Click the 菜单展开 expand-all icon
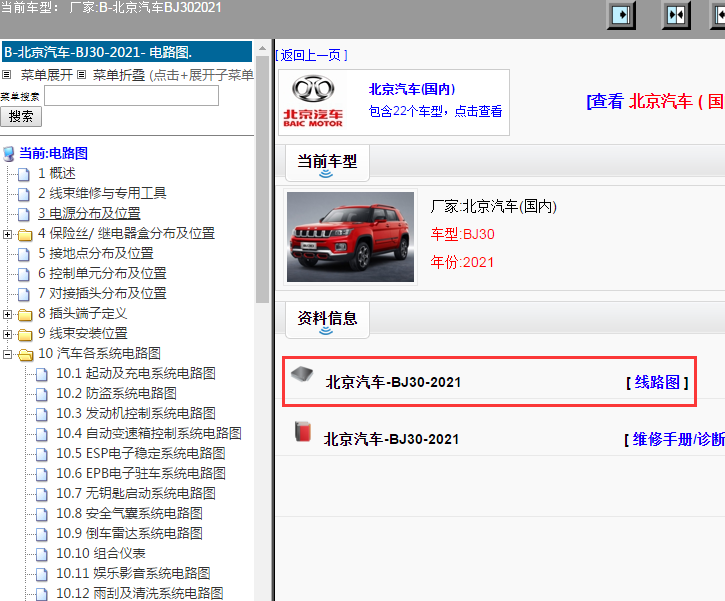 pyautogui.click(x=6, y=74)
